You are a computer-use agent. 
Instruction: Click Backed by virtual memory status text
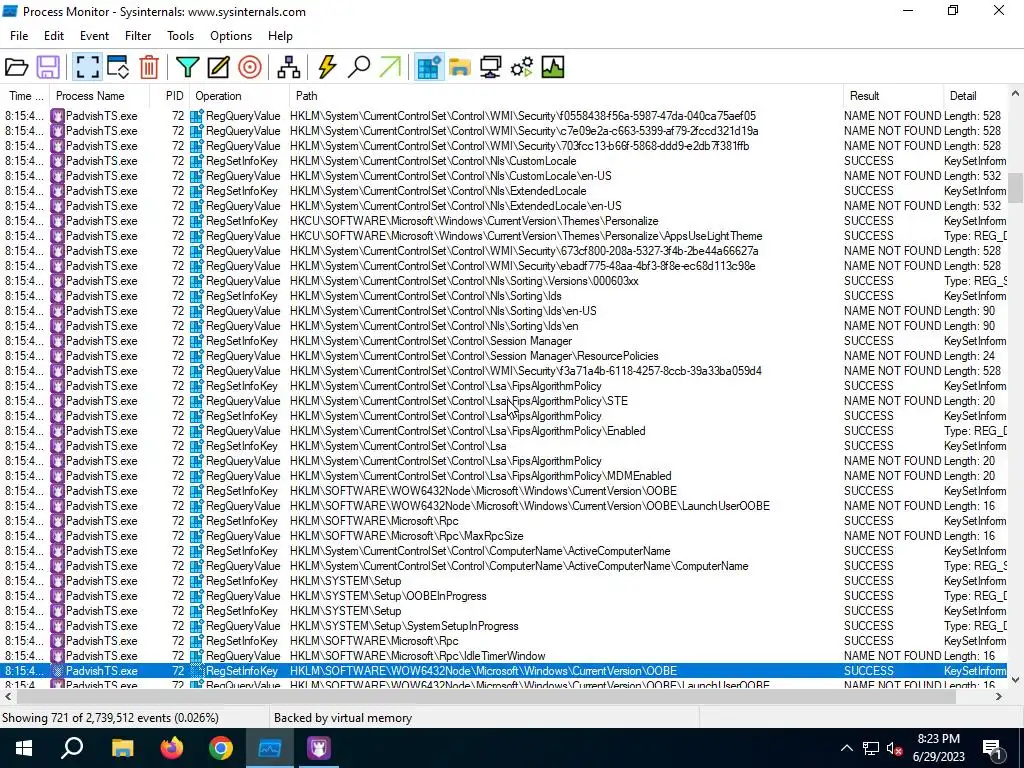(343, 718)
